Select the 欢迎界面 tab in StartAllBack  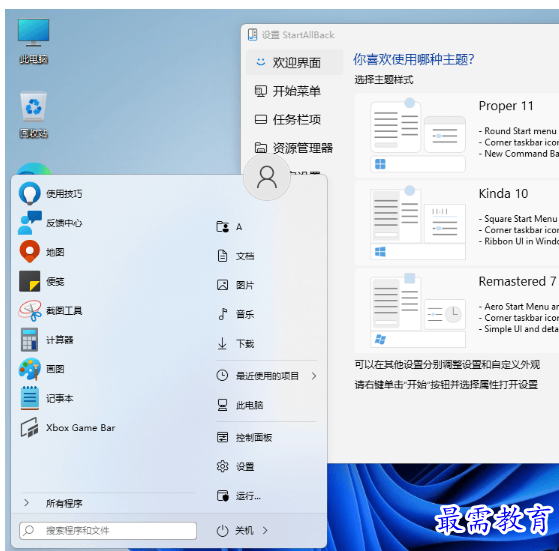294,62
